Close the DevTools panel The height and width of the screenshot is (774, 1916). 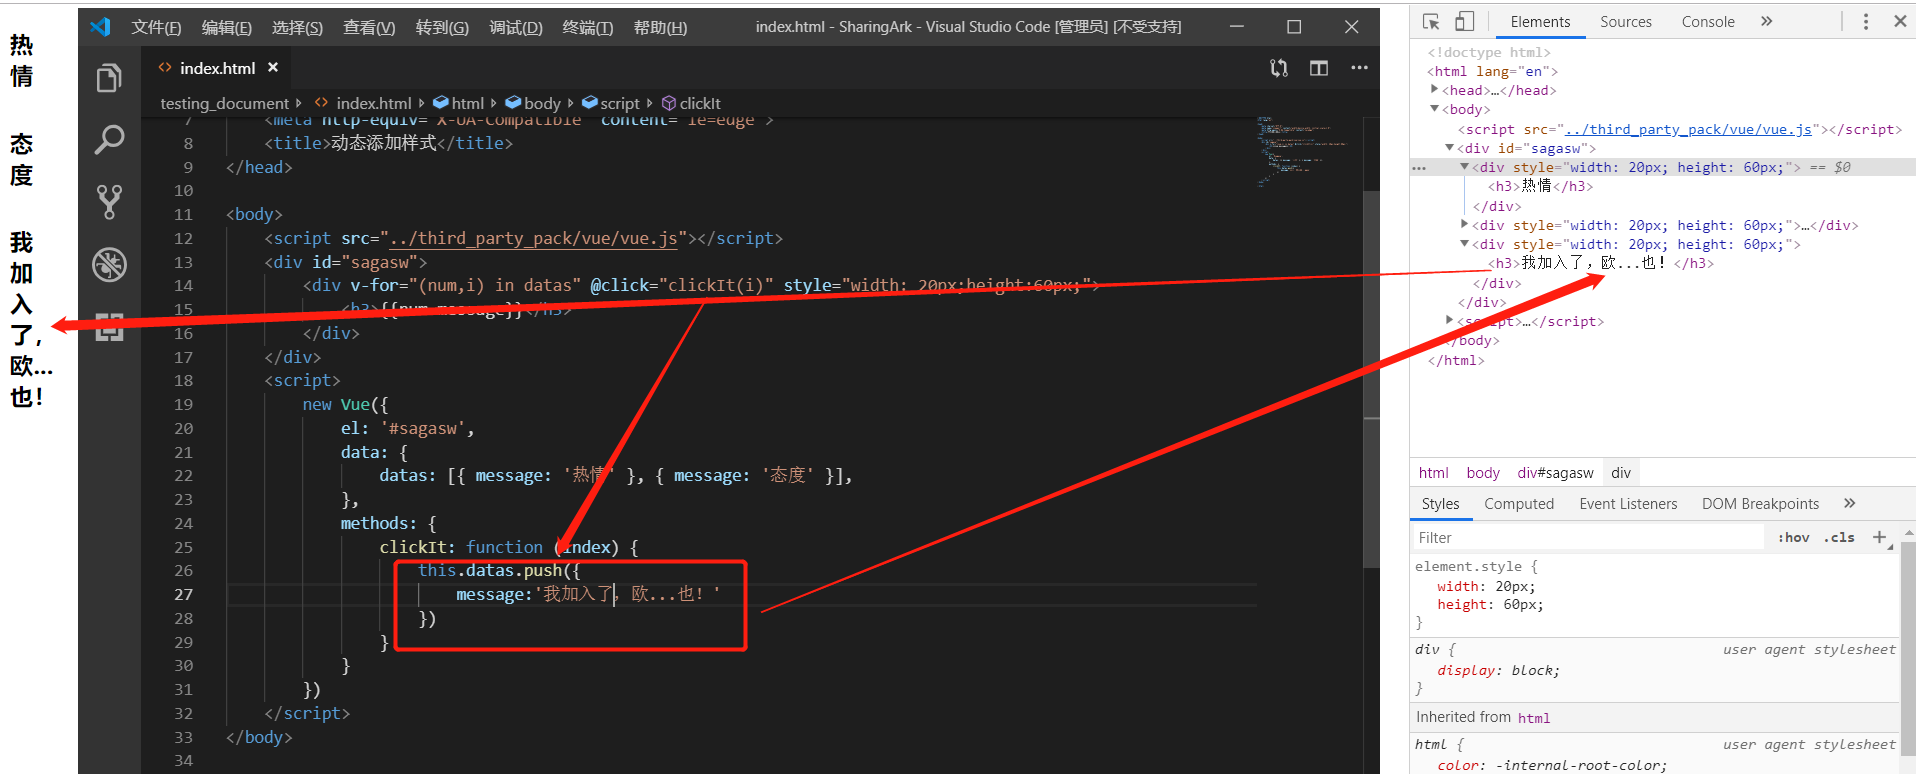[x=1900, y=21]
